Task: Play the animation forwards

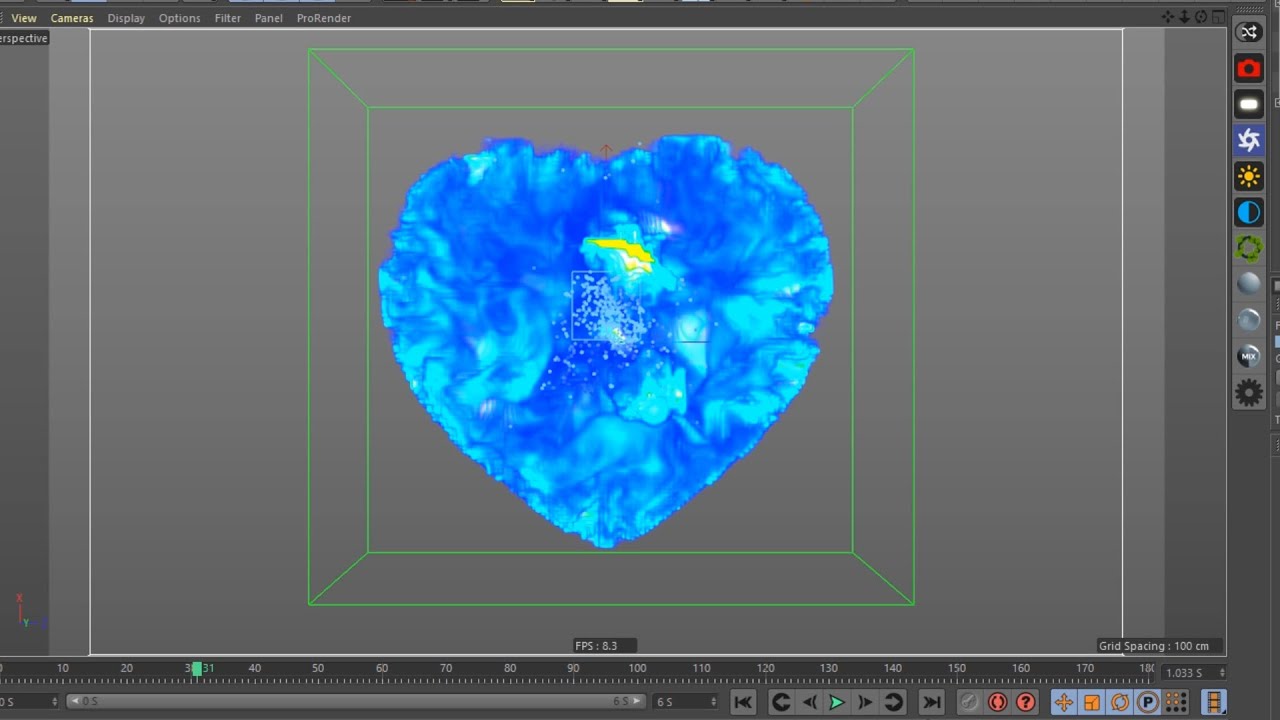Action: coord(837,702)
